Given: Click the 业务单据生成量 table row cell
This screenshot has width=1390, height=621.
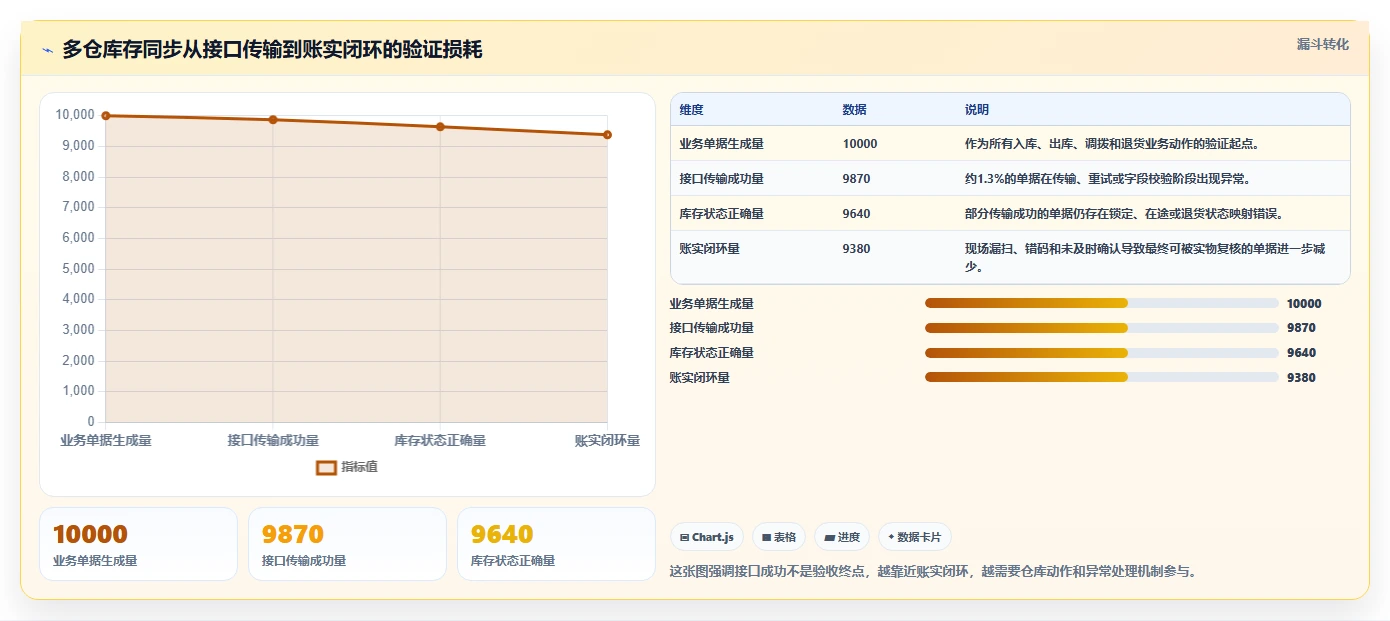Looking at the screenshot, I should tap(721, 144).
